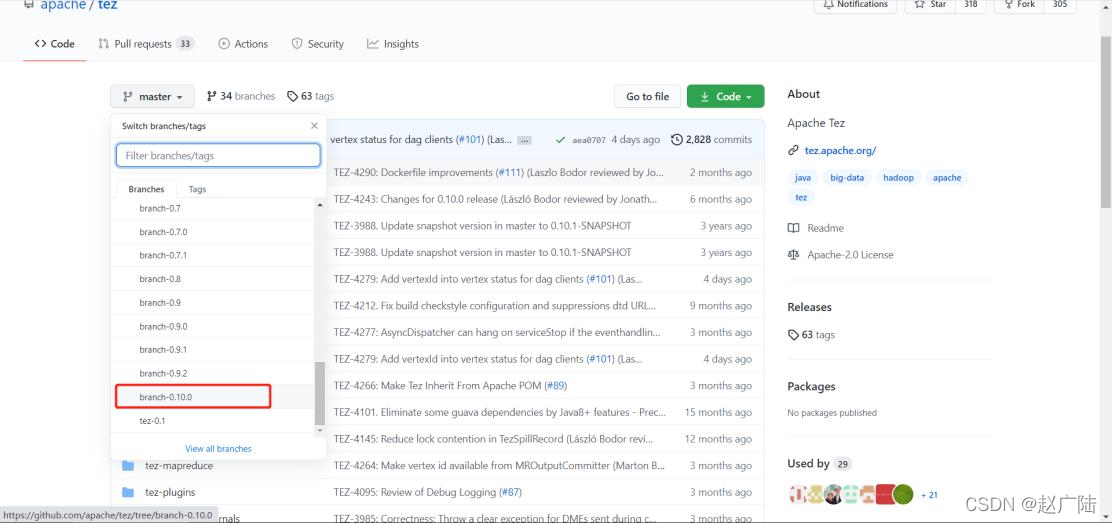Select branch-0.7 from the list
Screen dimensions: 1112x523
coord(213,209)
